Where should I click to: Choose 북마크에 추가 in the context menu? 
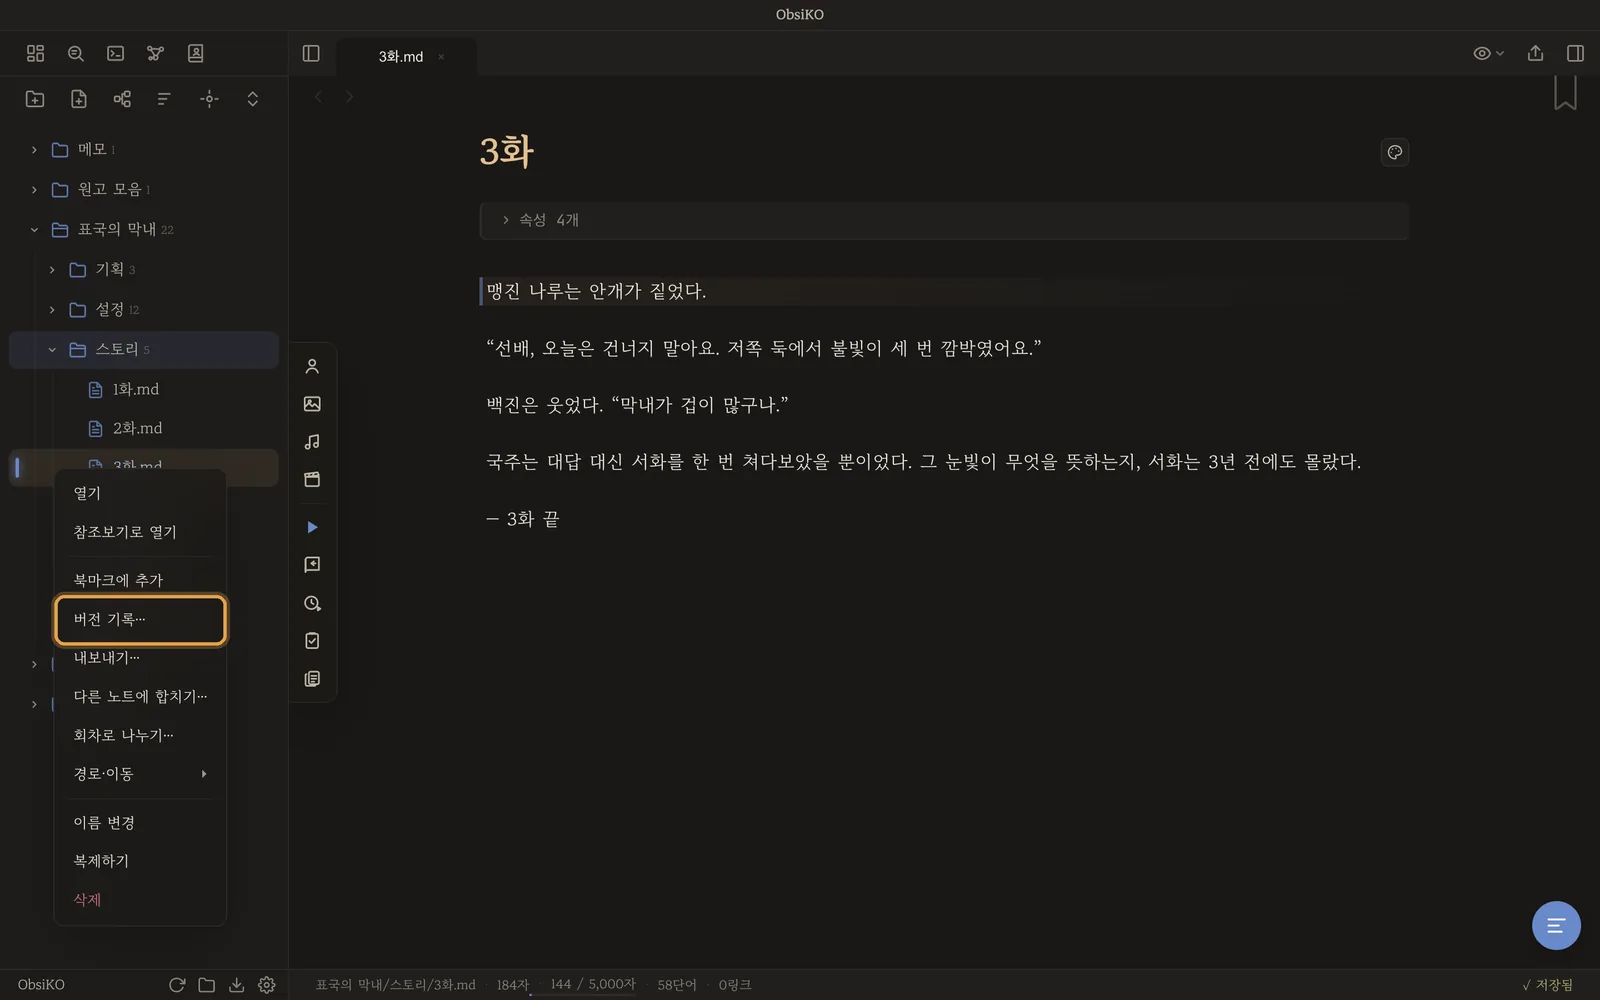click(140, 580)
